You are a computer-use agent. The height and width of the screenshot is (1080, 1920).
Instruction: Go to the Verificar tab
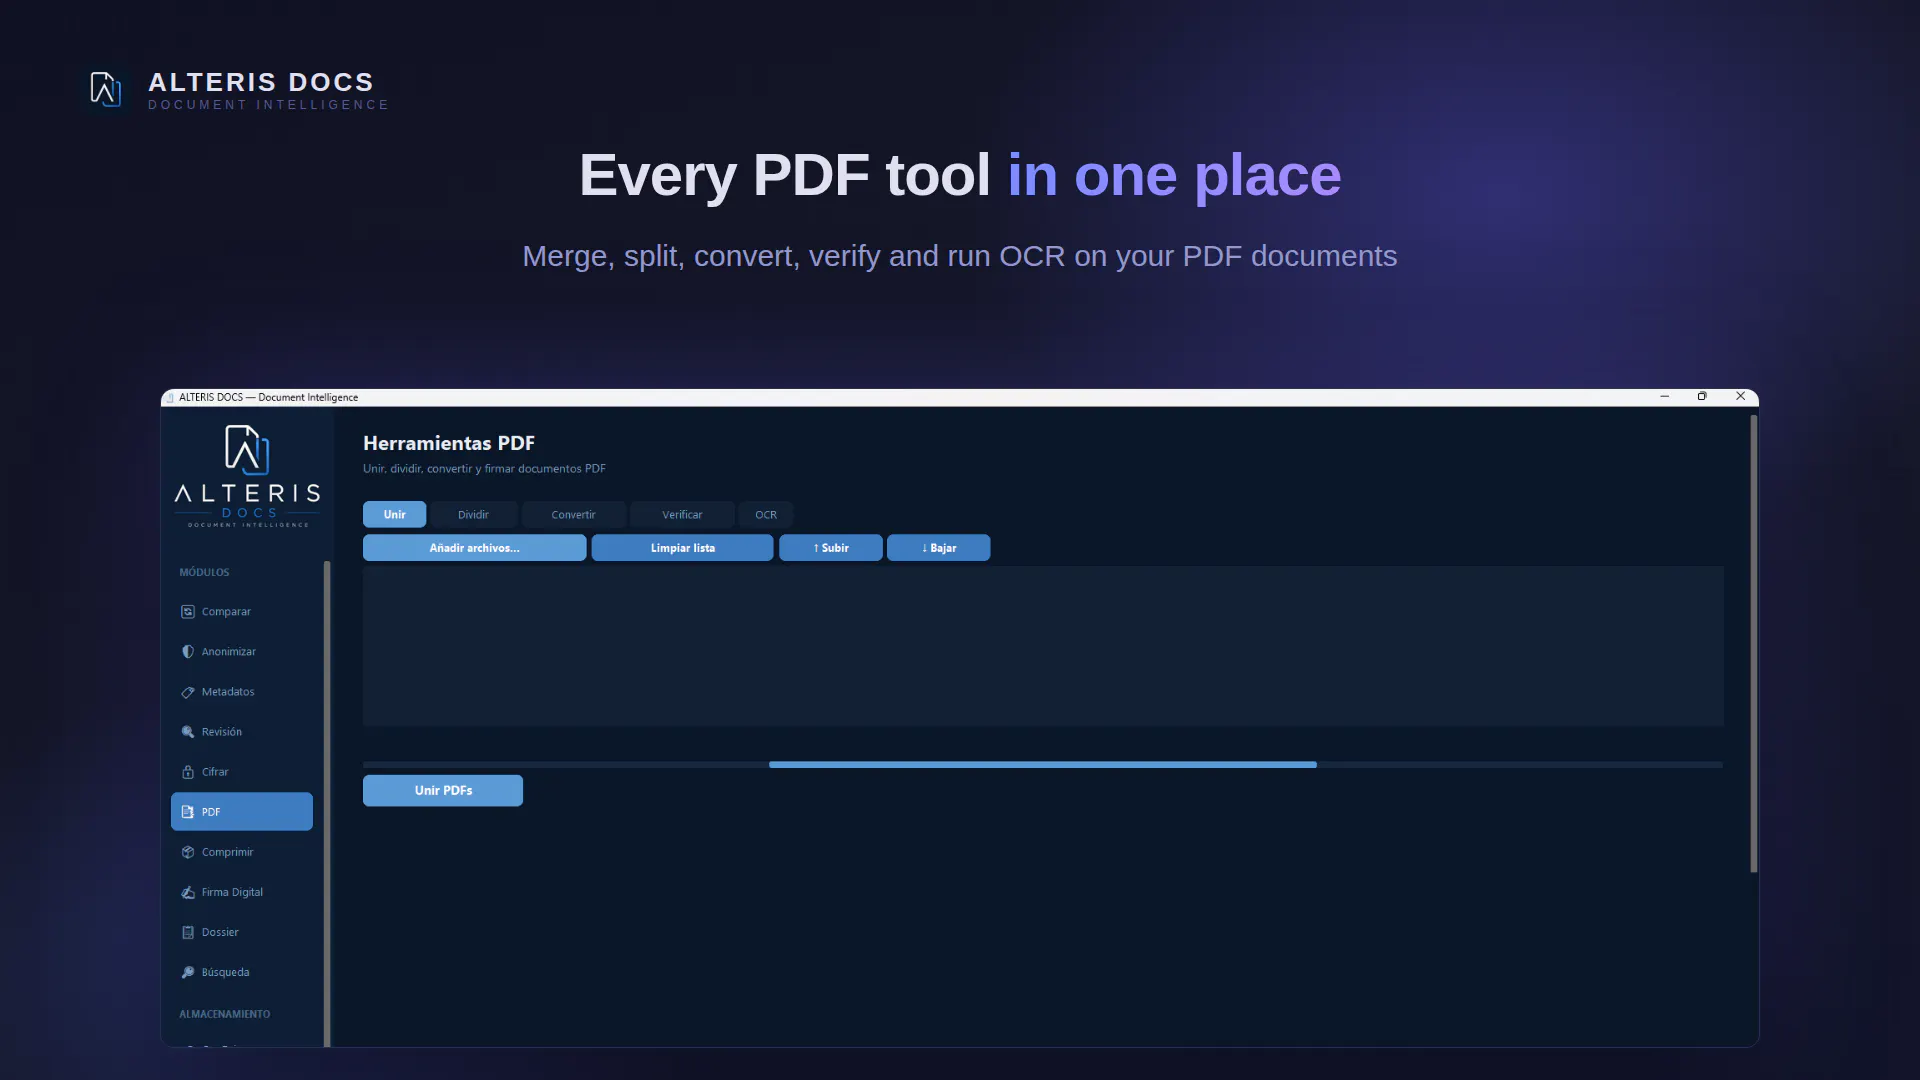click(x=682, y=514)
